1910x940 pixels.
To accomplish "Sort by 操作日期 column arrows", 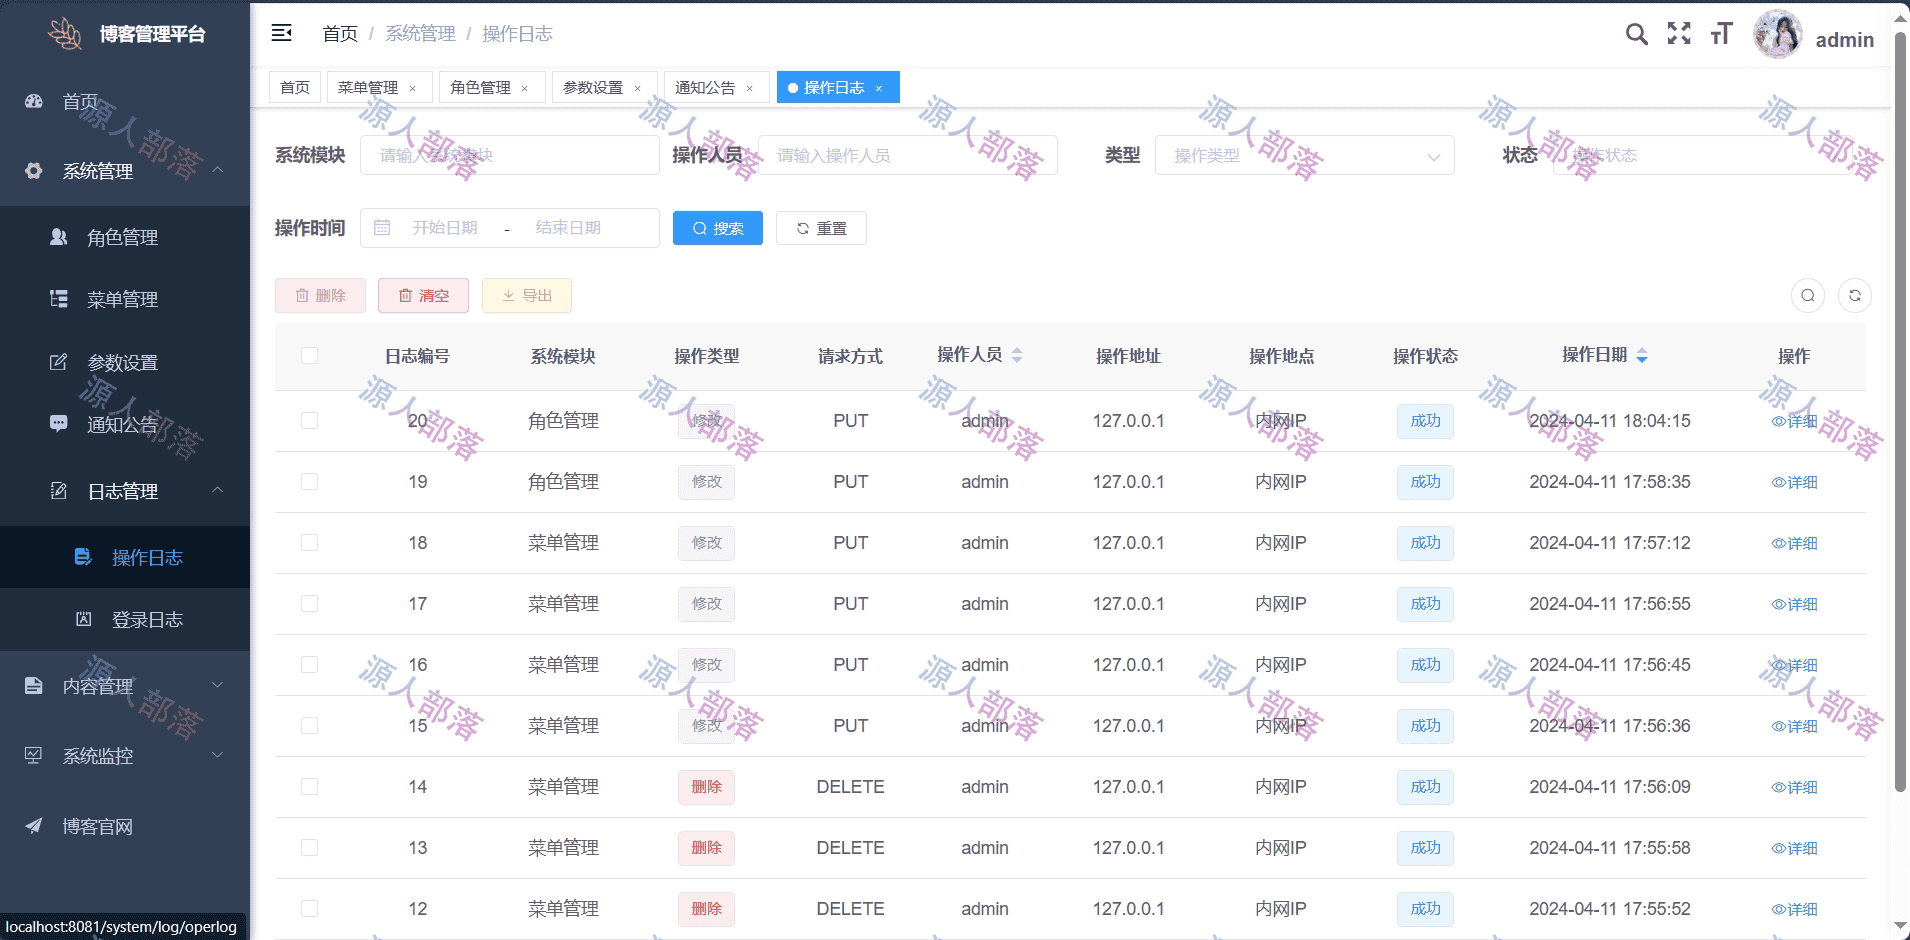I will point(1642,356).
